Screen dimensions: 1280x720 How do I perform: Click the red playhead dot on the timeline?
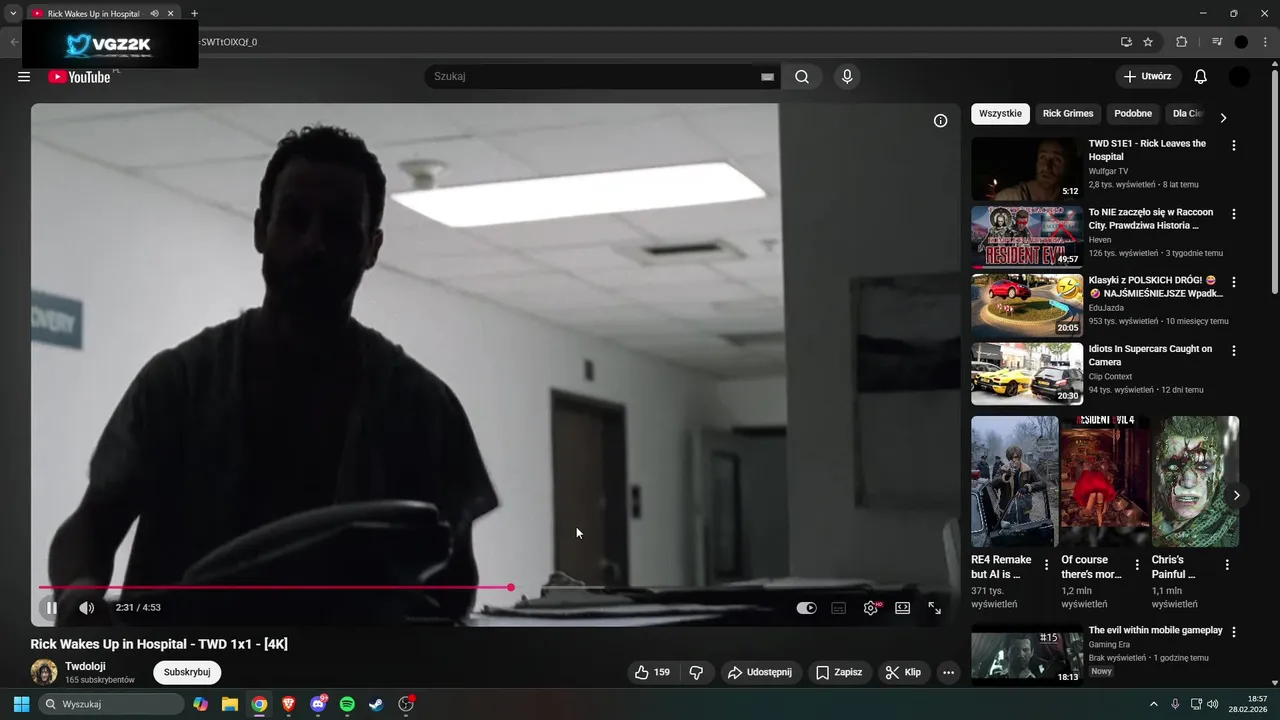click(511, 587)
